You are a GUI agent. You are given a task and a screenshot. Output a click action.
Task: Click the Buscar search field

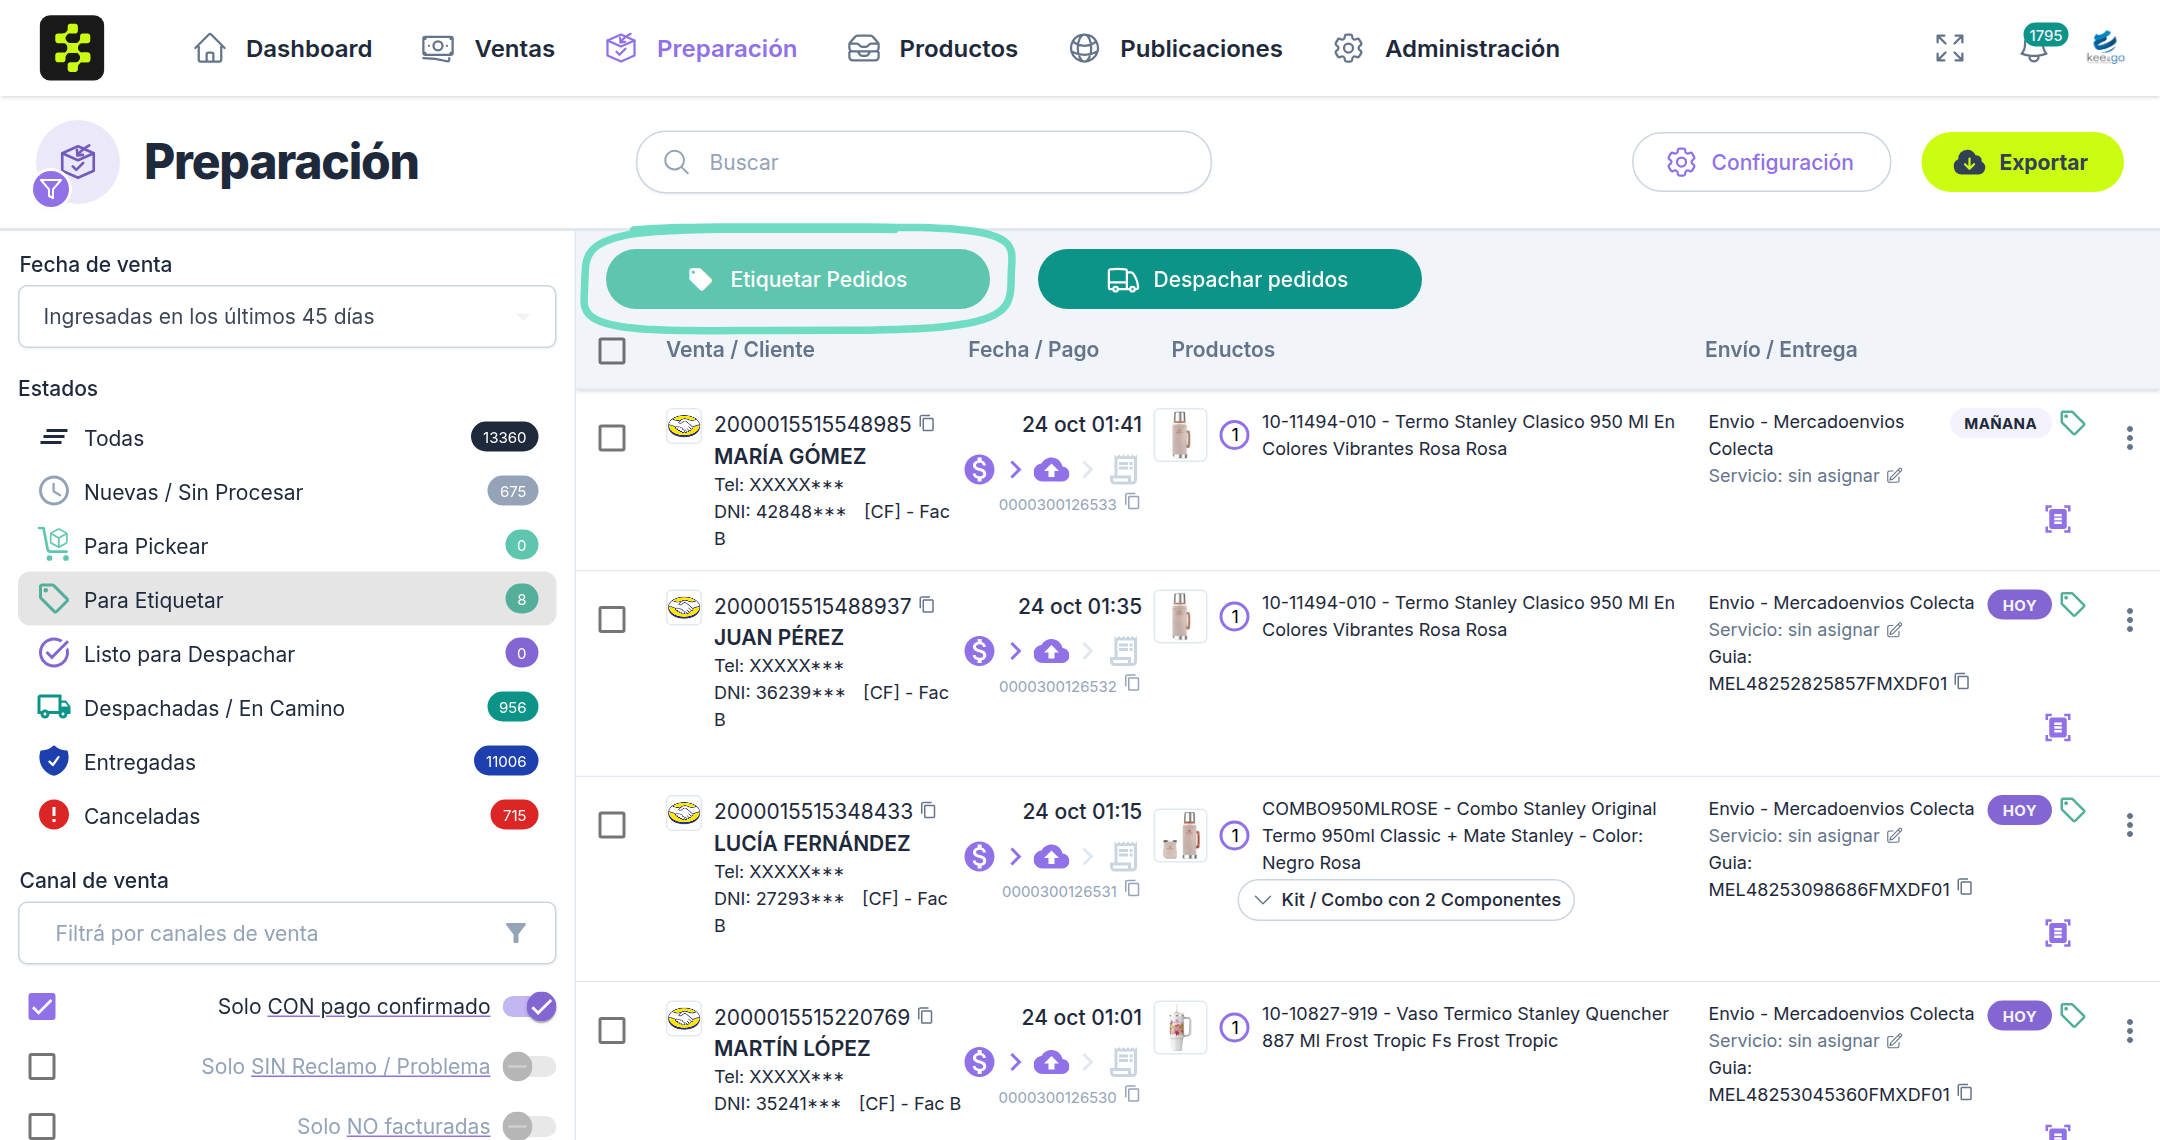click(923, 162)
